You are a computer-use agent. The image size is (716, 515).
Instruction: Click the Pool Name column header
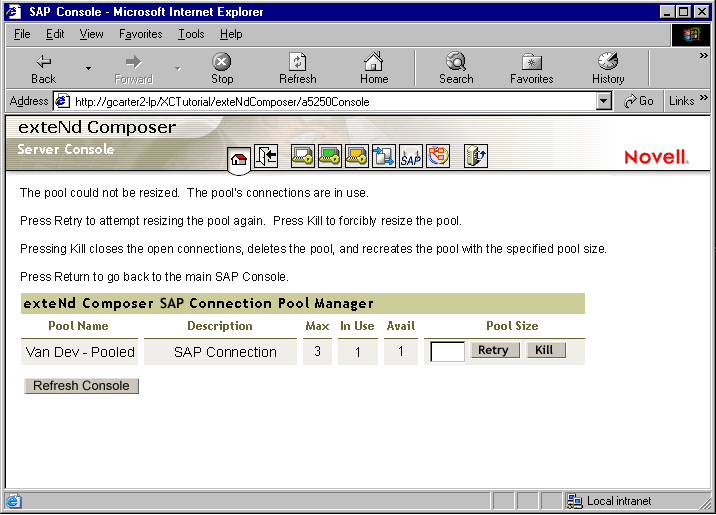pyautogui.click(x=79, y=326)
